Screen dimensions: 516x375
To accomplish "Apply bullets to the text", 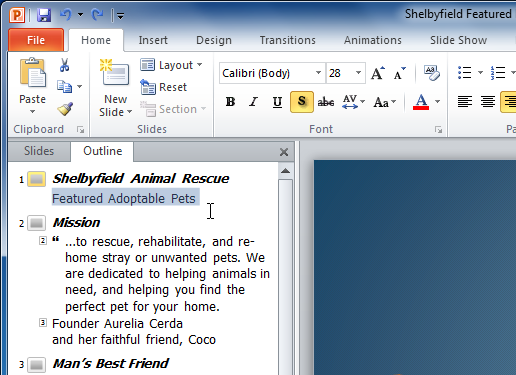I will (465, 72).
